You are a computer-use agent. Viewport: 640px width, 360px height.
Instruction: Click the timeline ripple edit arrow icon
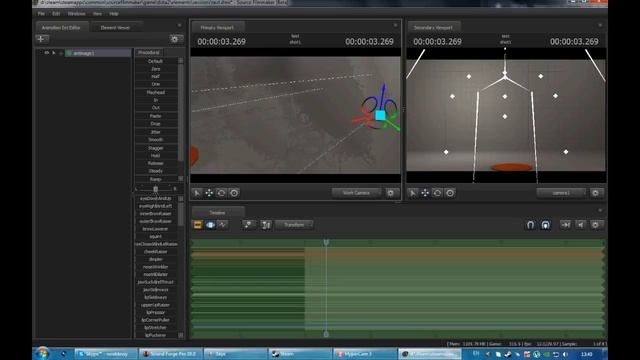pos(565,225)
